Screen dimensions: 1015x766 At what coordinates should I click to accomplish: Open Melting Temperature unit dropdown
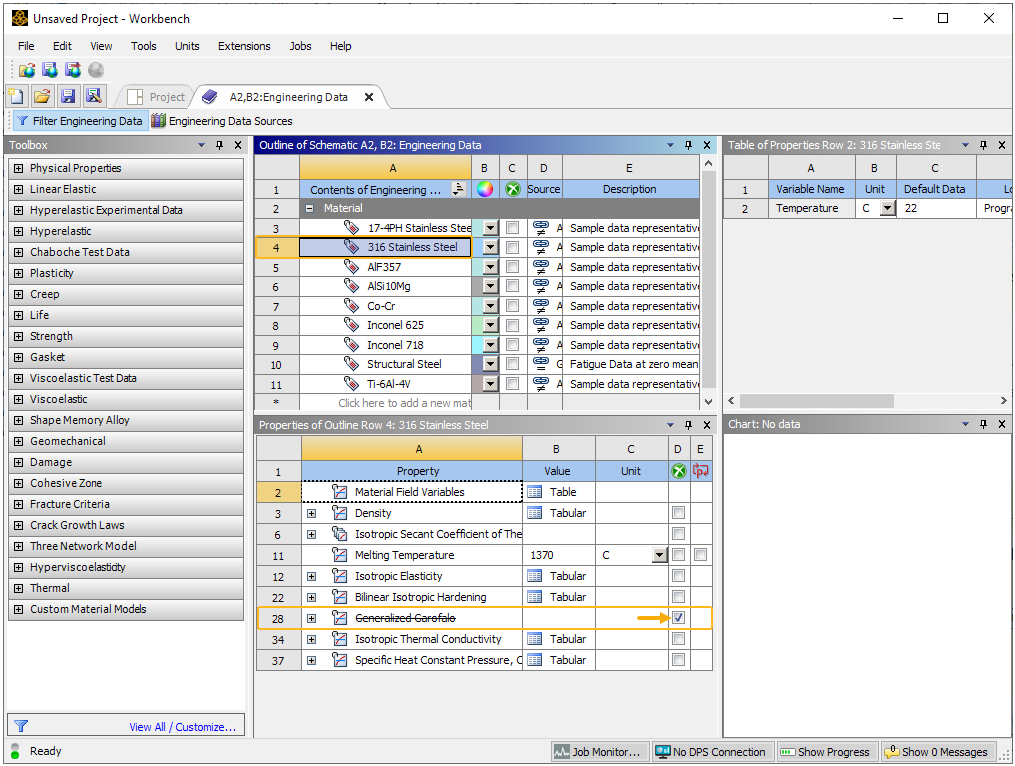pyautogui.click(x=658, y=555)
